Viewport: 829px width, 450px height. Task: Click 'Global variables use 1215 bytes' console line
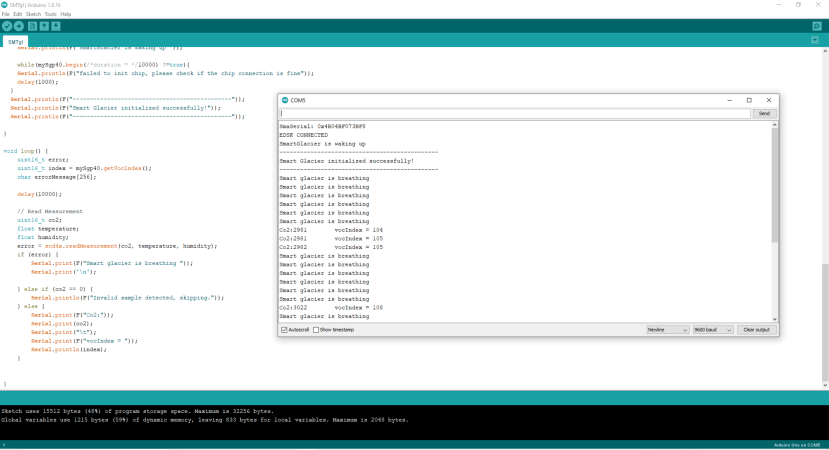205,420
